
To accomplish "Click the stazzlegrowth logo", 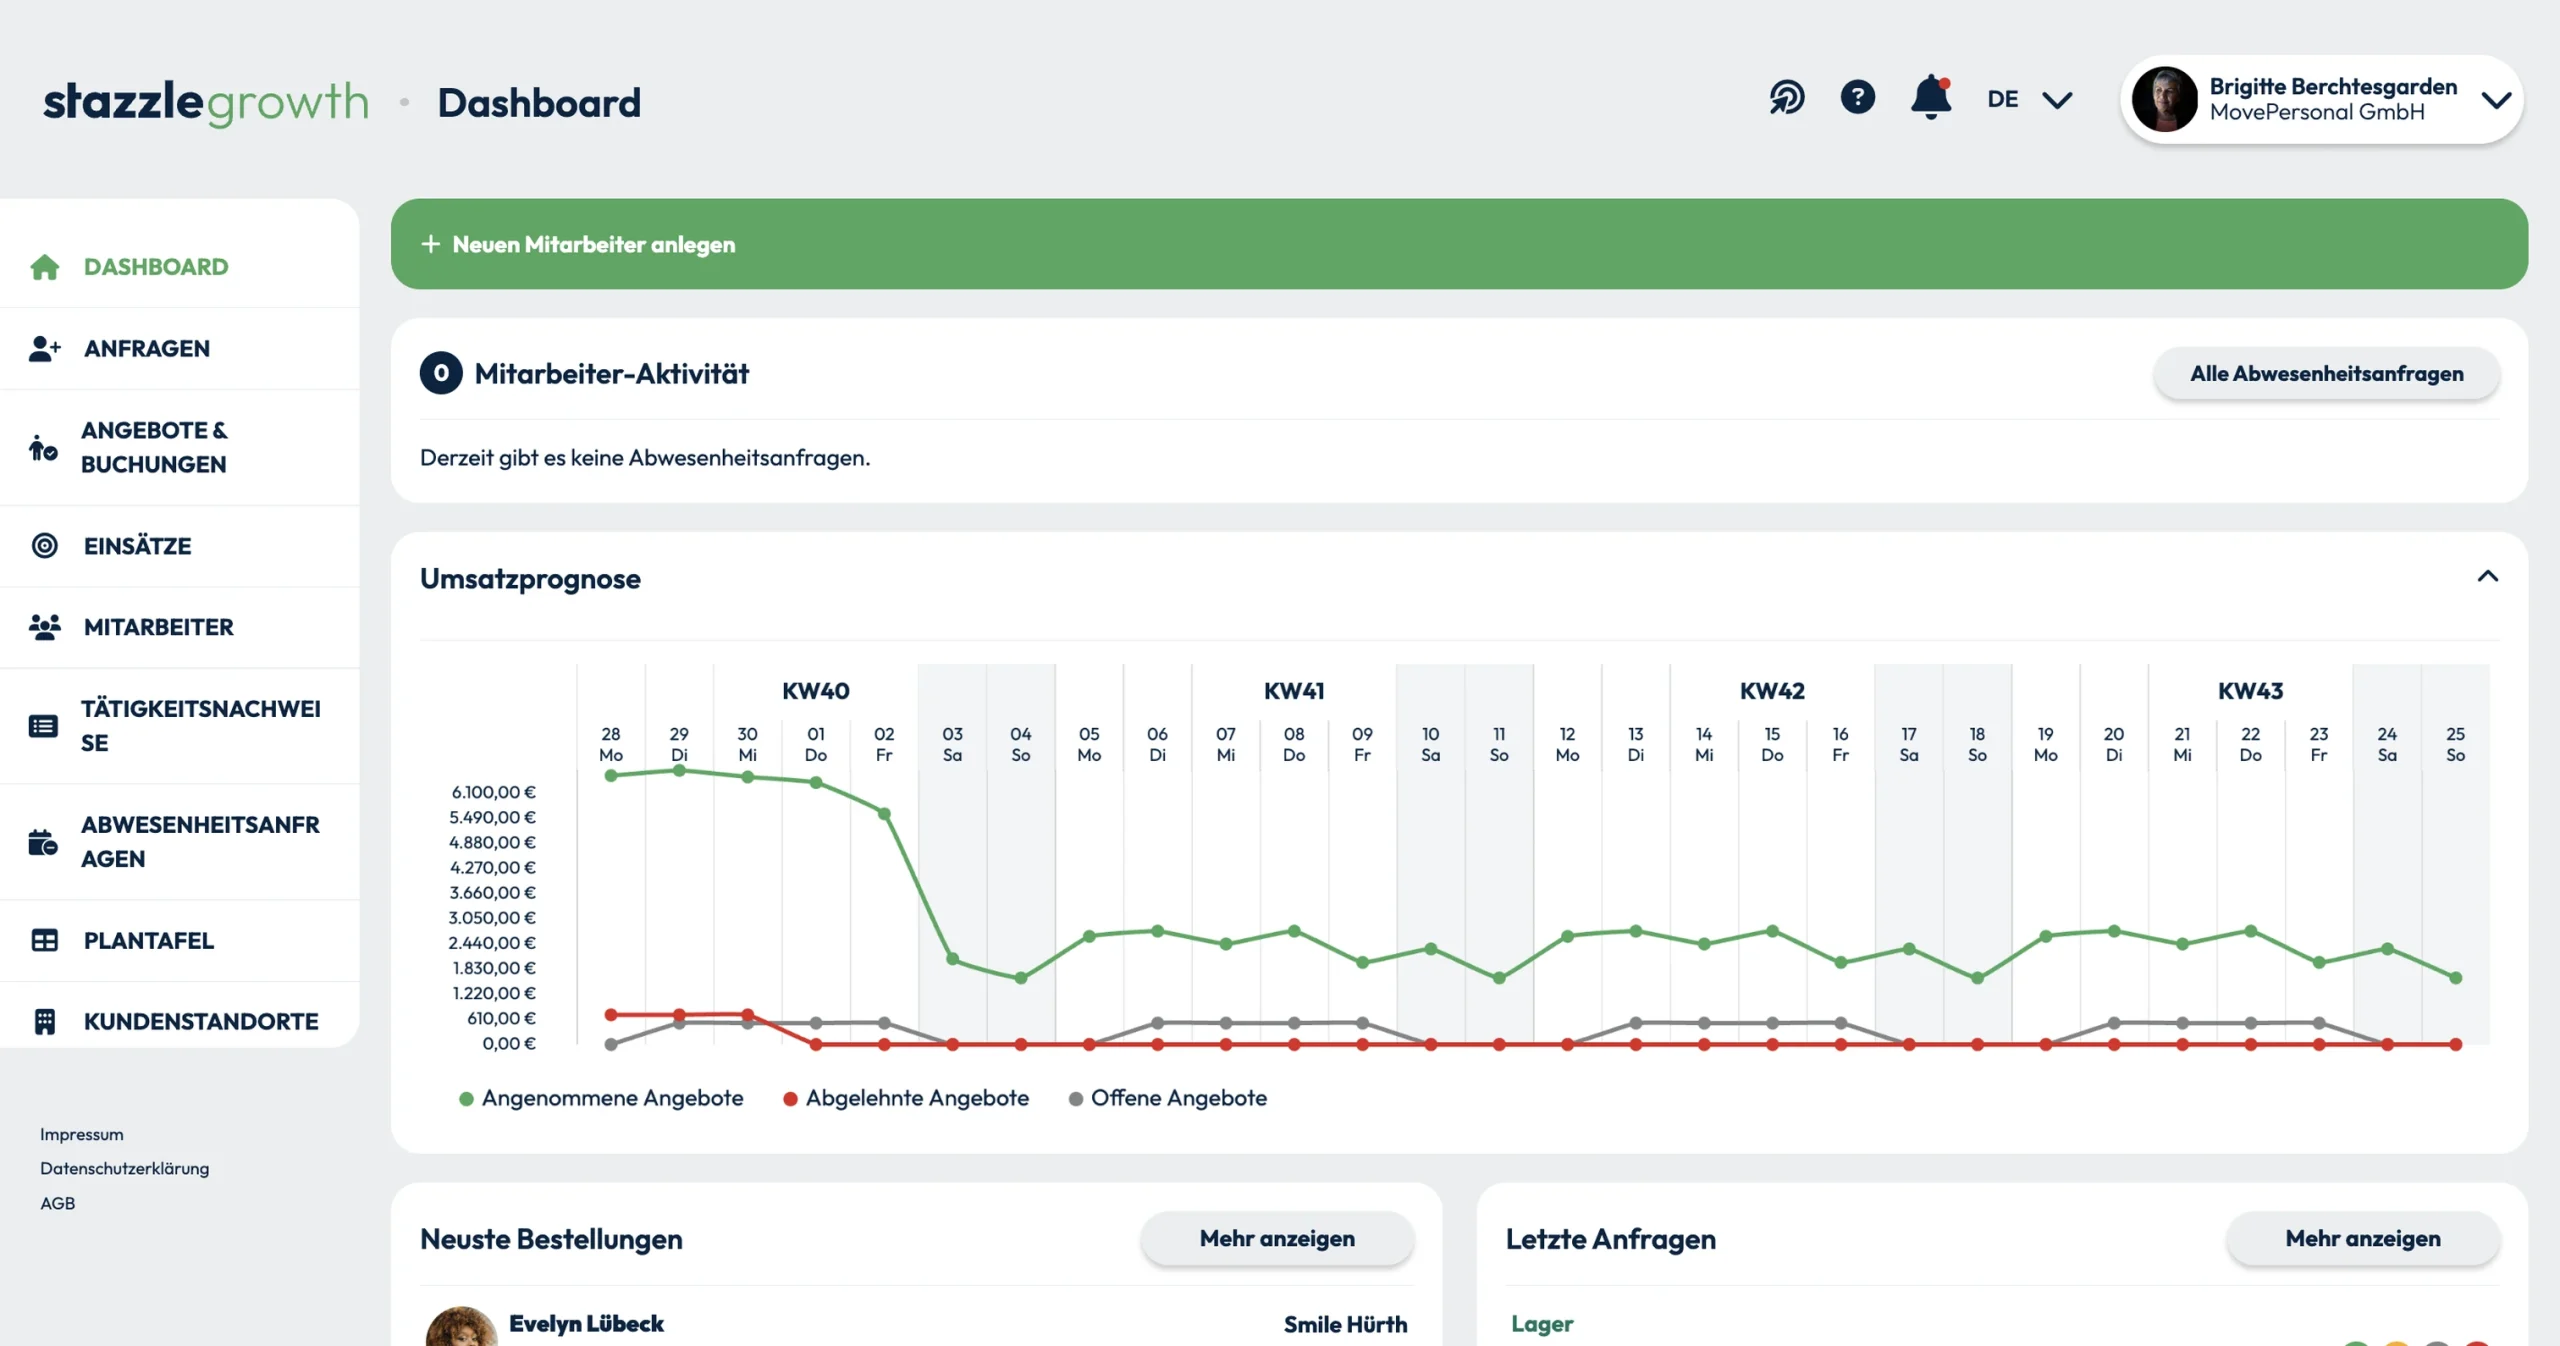I will point(206,102).
